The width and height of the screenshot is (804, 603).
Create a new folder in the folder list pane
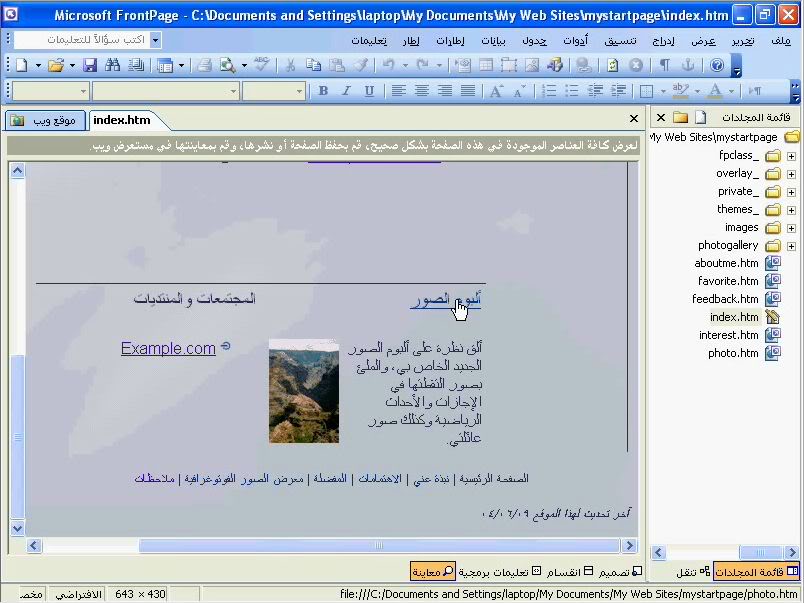[680, 117]
